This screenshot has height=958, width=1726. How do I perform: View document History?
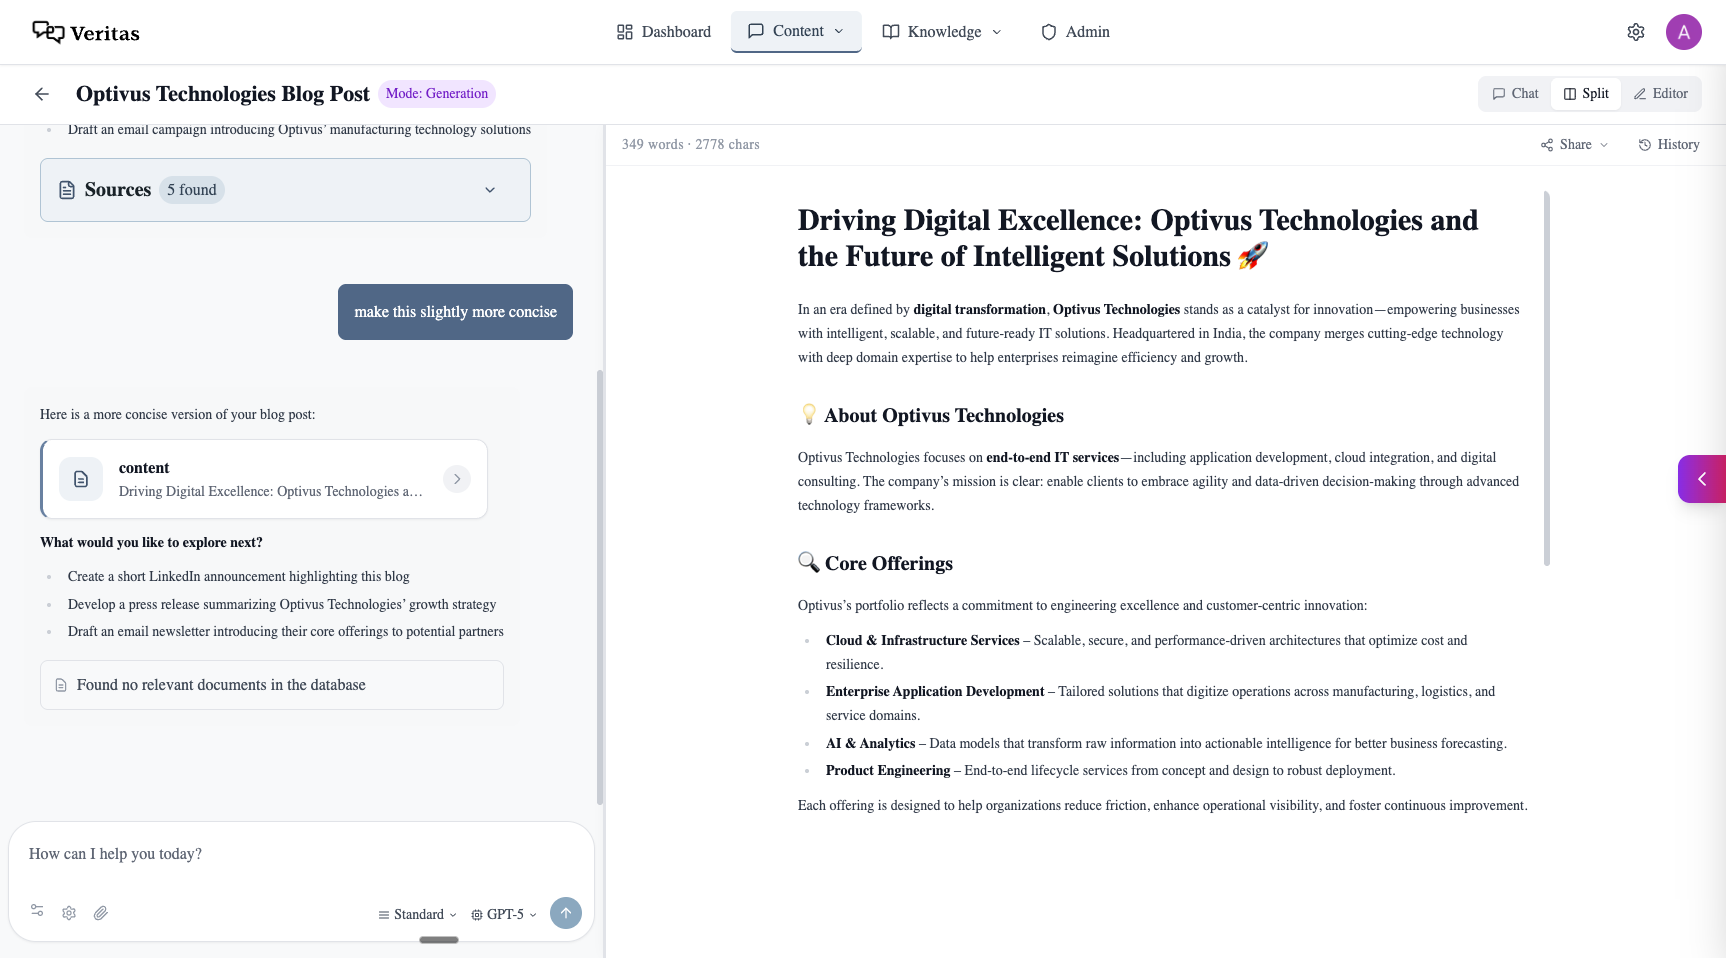[1668, 144]
